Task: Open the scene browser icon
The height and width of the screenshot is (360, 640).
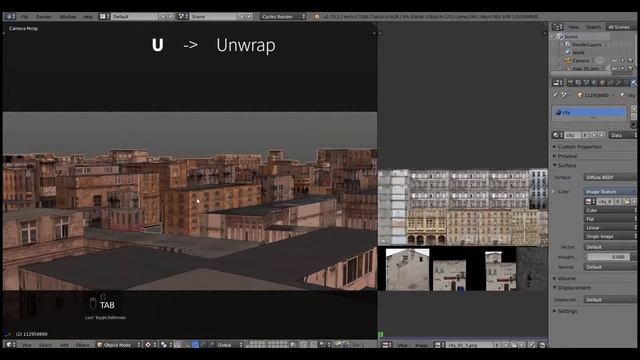Action: (x=183, y=17)
